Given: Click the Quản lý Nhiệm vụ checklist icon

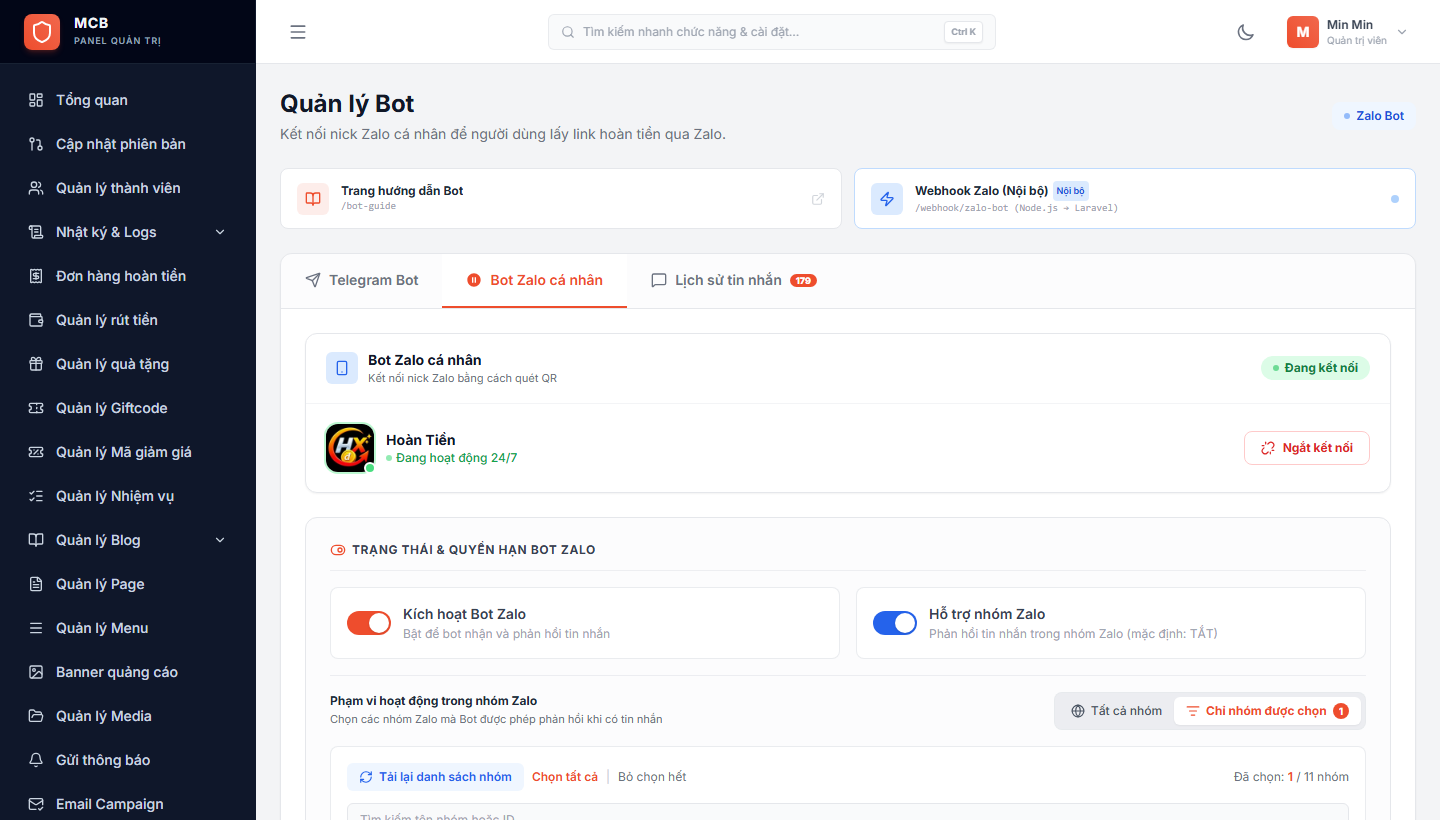Looking at the screenshot, I should (x=36, y=496).
